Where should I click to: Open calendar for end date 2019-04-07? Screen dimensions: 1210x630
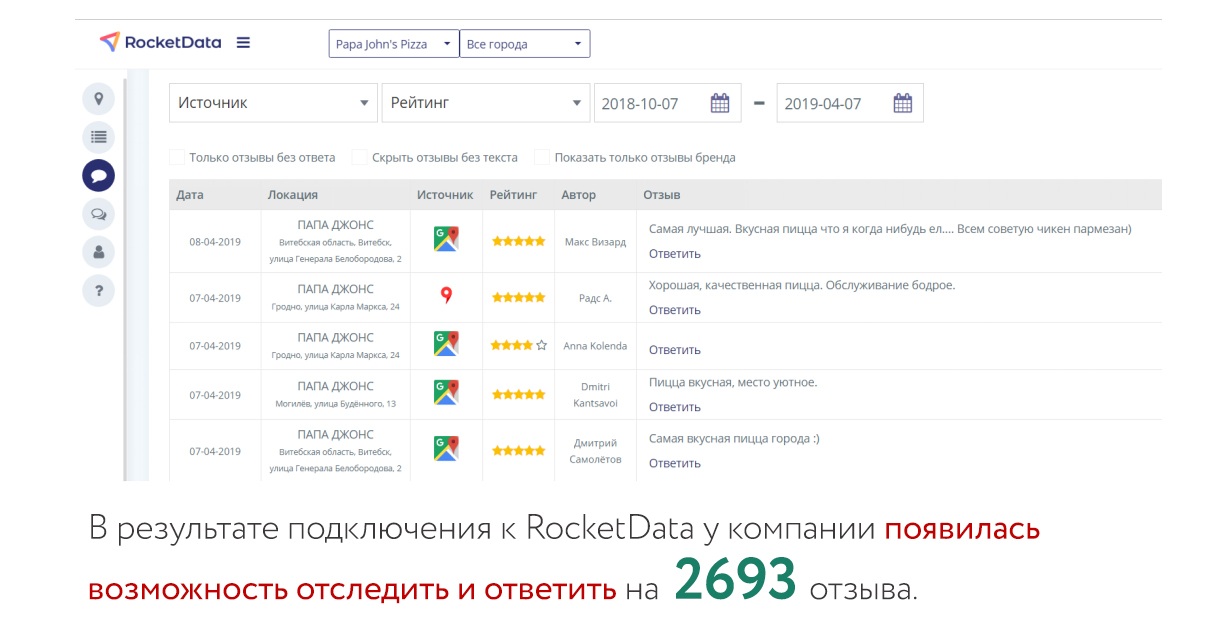pos(902,103)
